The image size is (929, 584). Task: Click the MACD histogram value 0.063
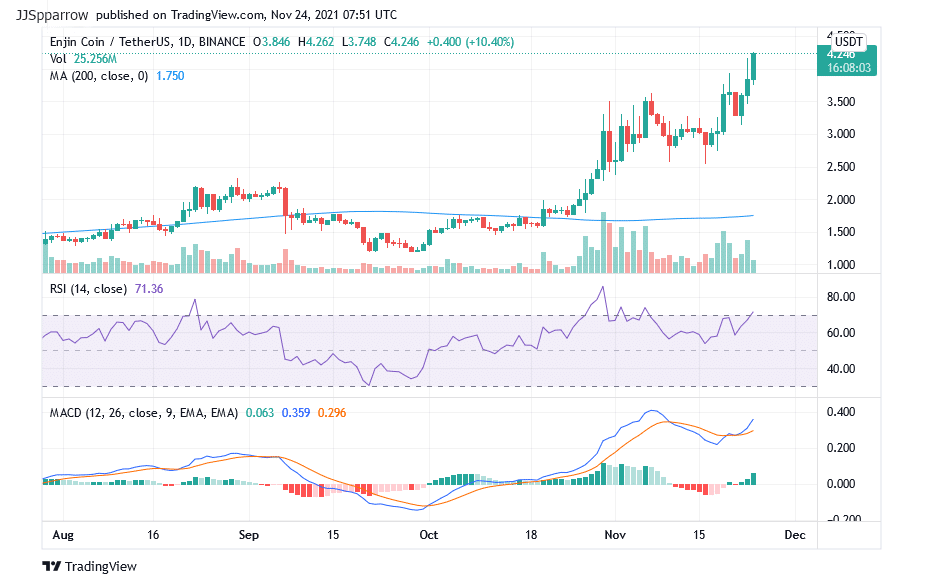point(260,413)
